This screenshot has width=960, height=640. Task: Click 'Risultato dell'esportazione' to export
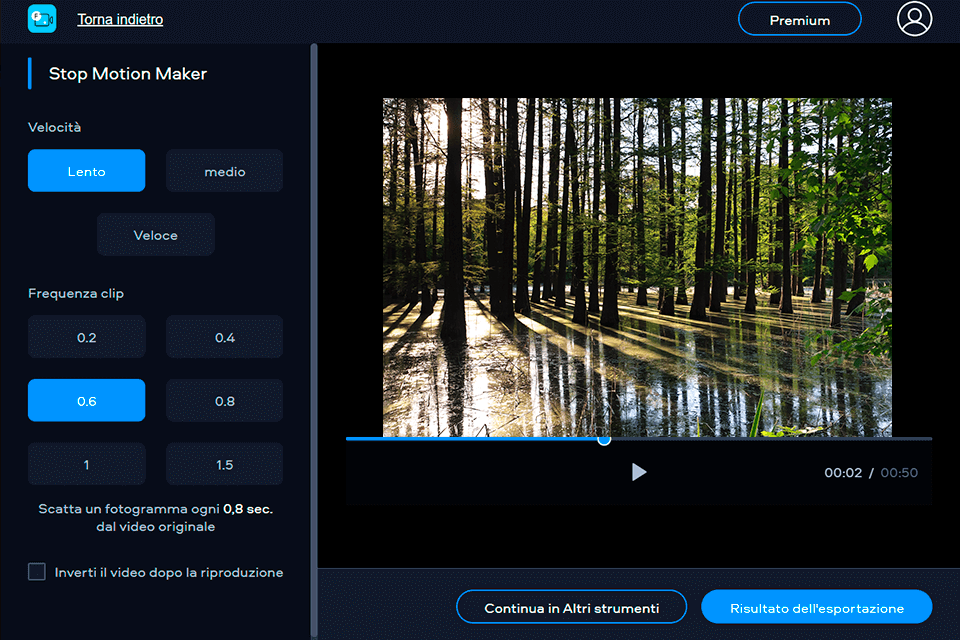tap(816, 606)
